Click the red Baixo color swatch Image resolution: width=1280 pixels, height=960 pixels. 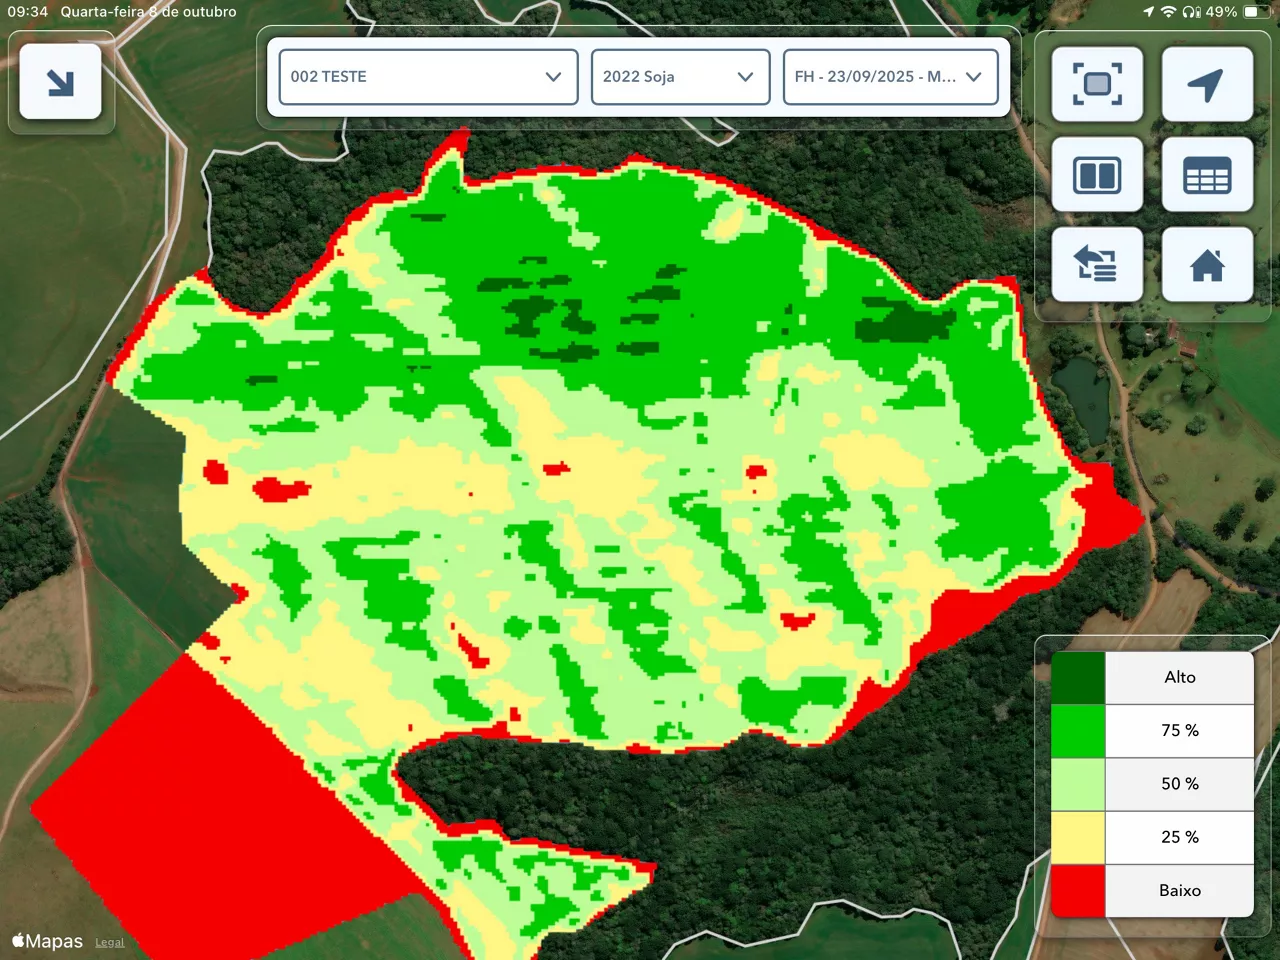coord(1077,890)
